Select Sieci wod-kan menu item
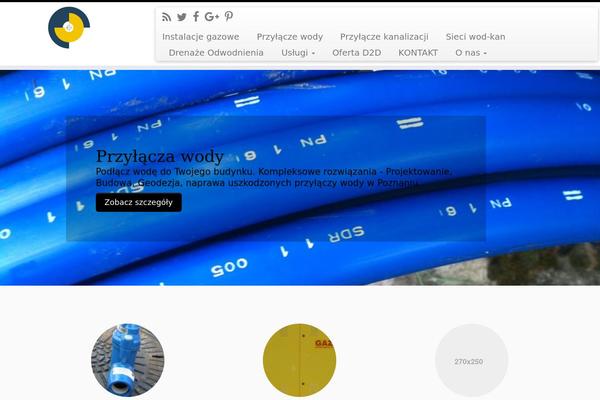The width and height of the screenshot is (600, 400). click(475, 37)
